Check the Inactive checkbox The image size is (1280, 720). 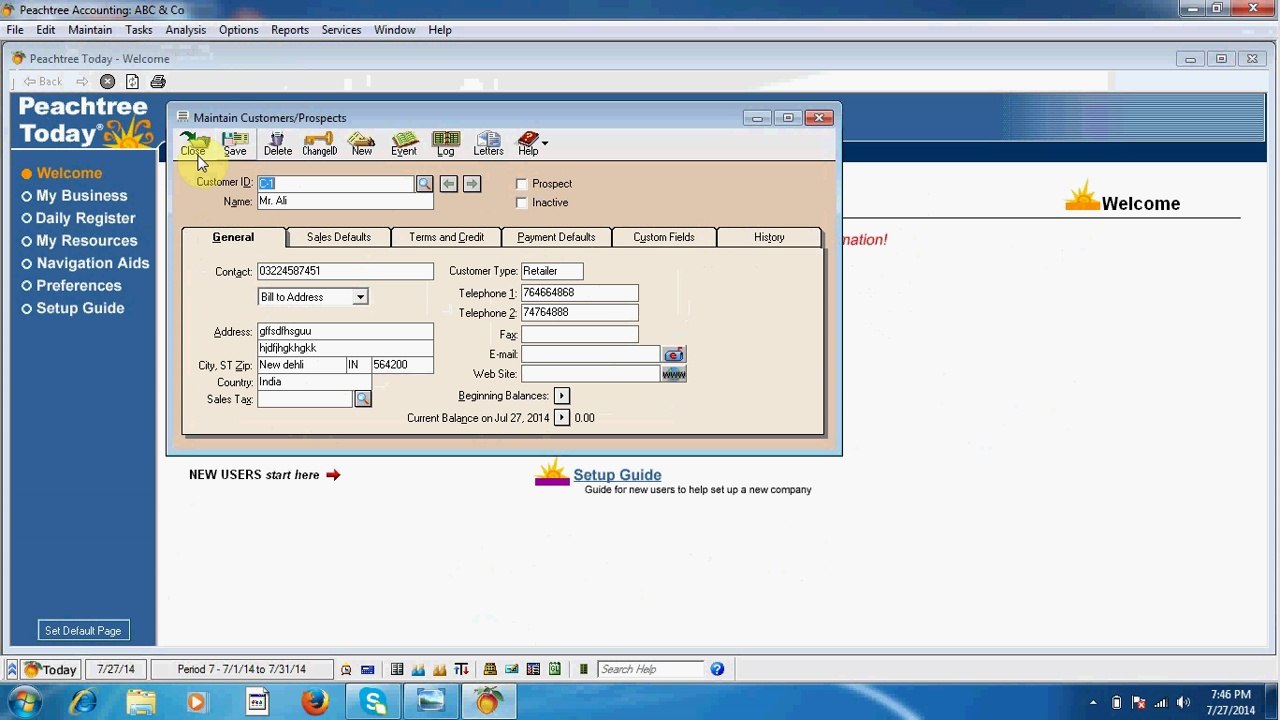tap(521, 203)
